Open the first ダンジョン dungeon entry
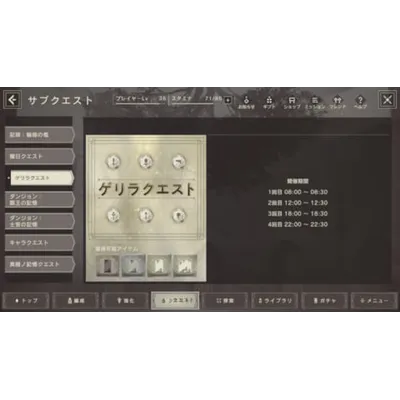The image size is (400, 400). tap(40, 200)
